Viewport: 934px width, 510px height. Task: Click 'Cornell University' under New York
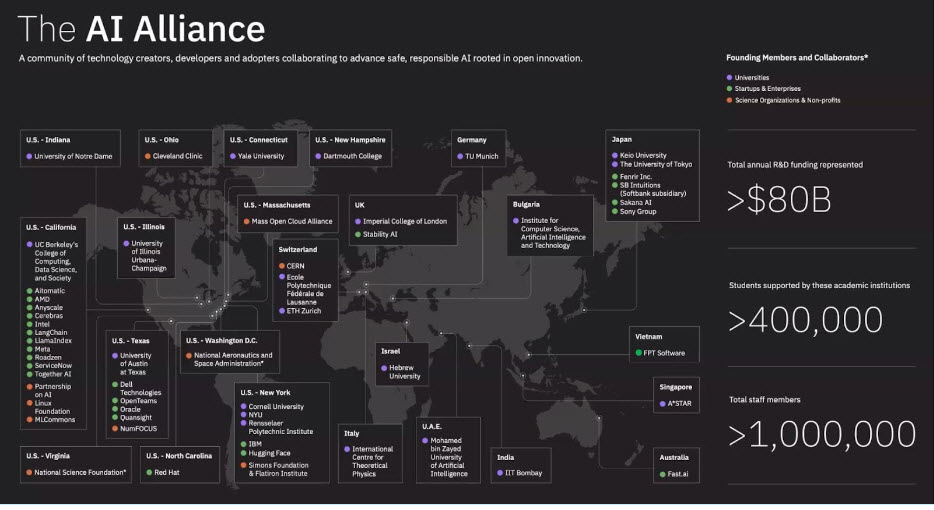tap(276, 406)
